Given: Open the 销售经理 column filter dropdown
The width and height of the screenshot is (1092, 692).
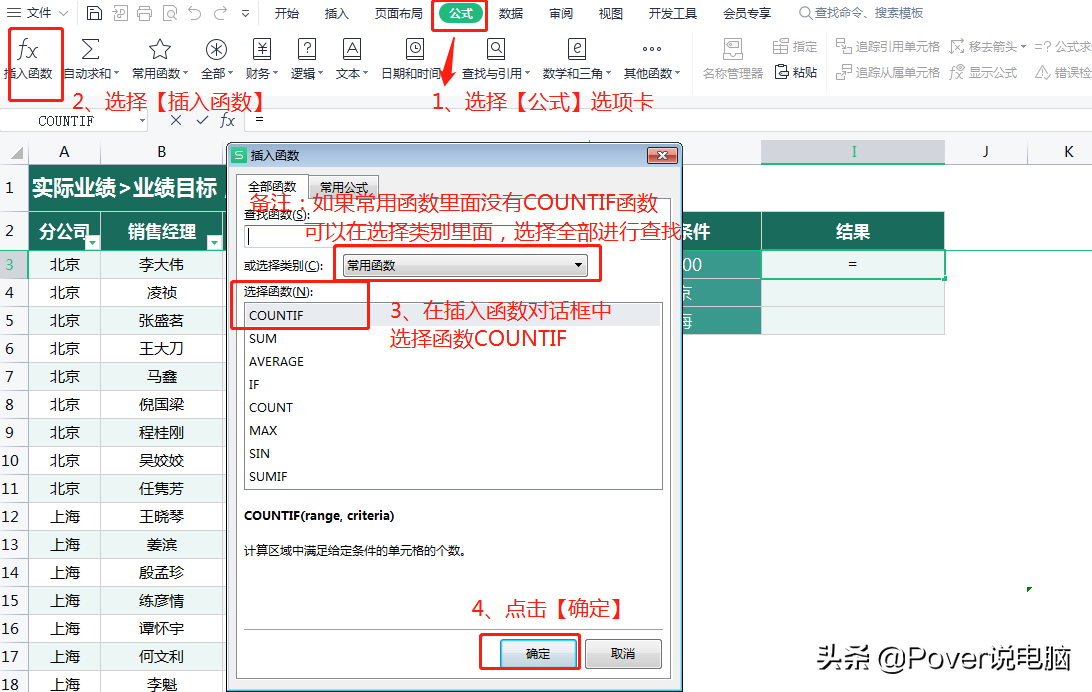Looking at the screenshot, I should click(x=214, y=243).
